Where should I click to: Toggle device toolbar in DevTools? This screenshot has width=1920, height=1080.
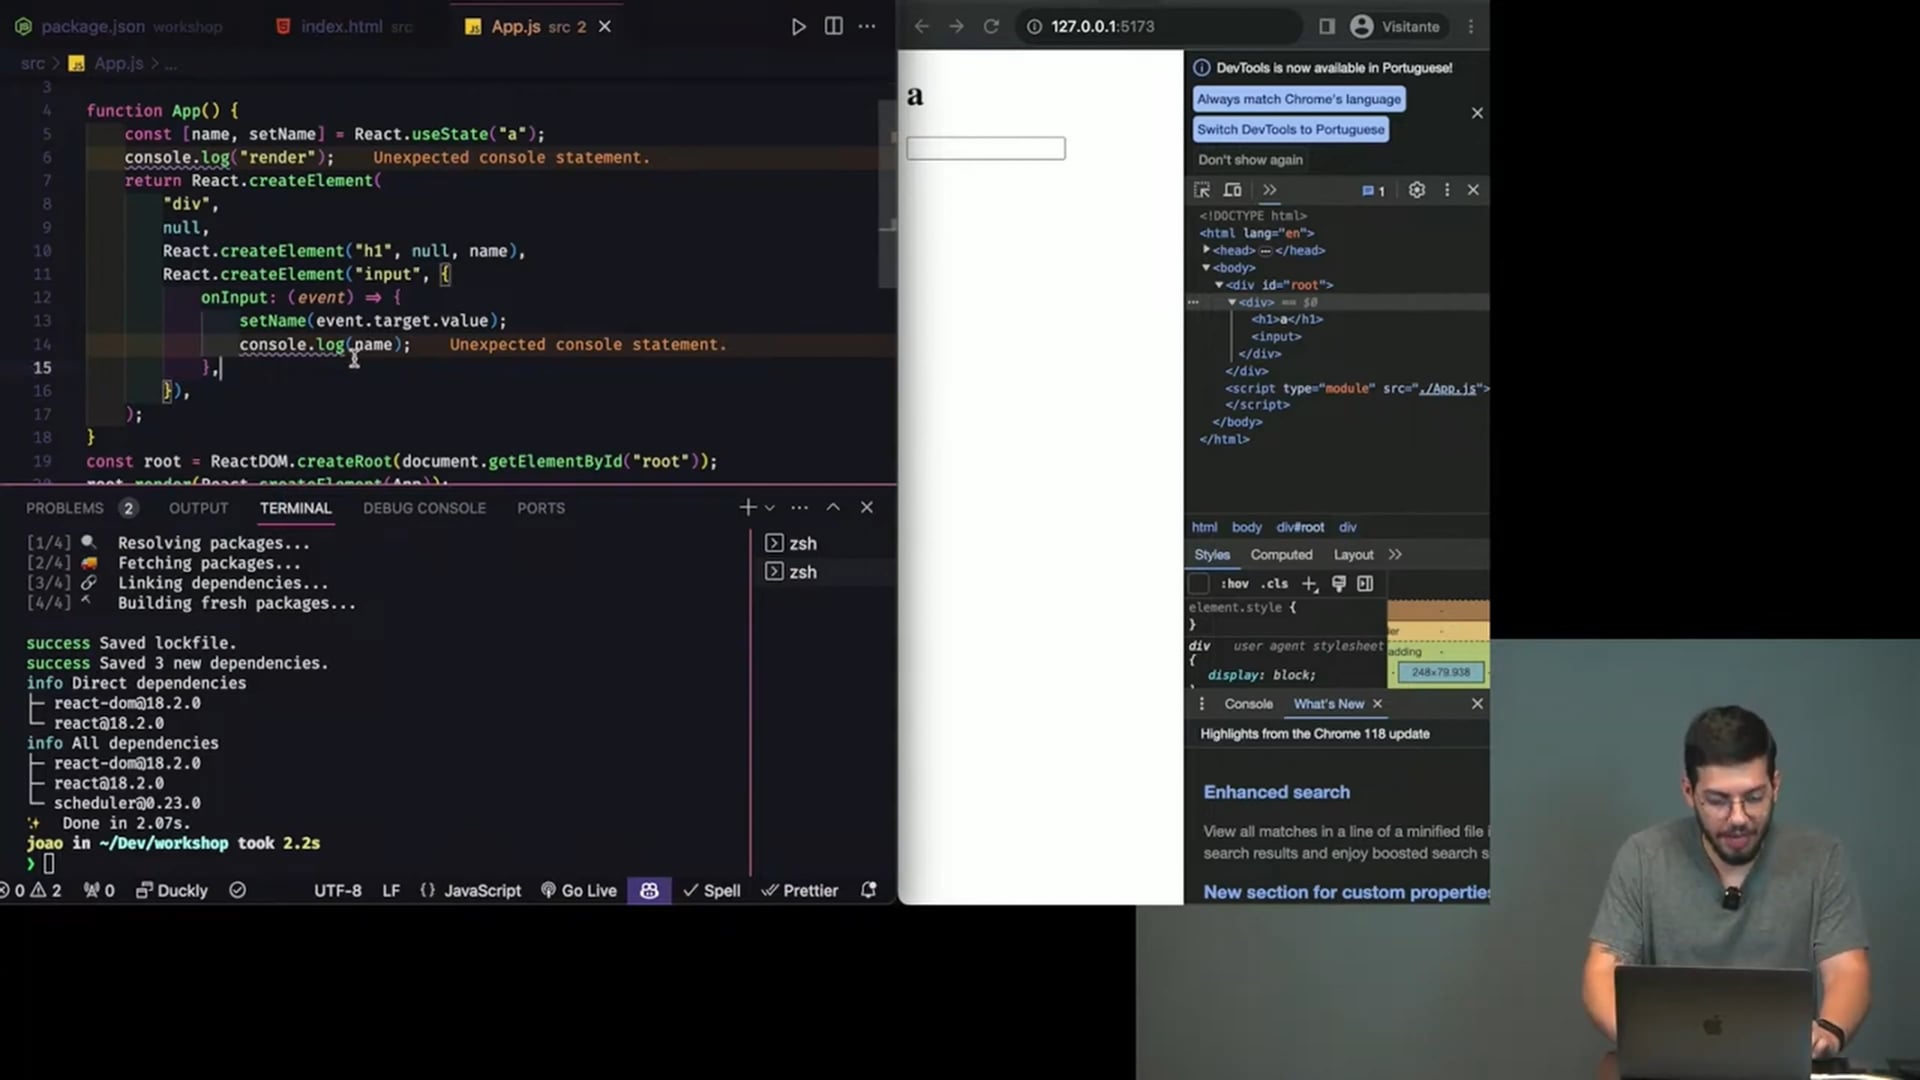1233,190
